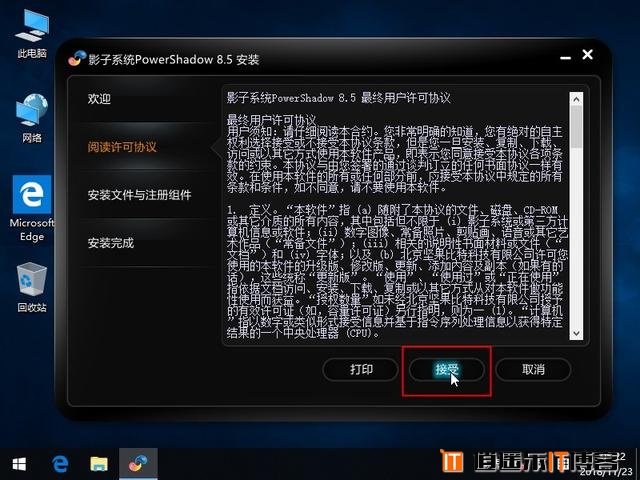Viewport: 640px width, 480px height.
Task: Open the Windows Start menu
Action: 19,464
